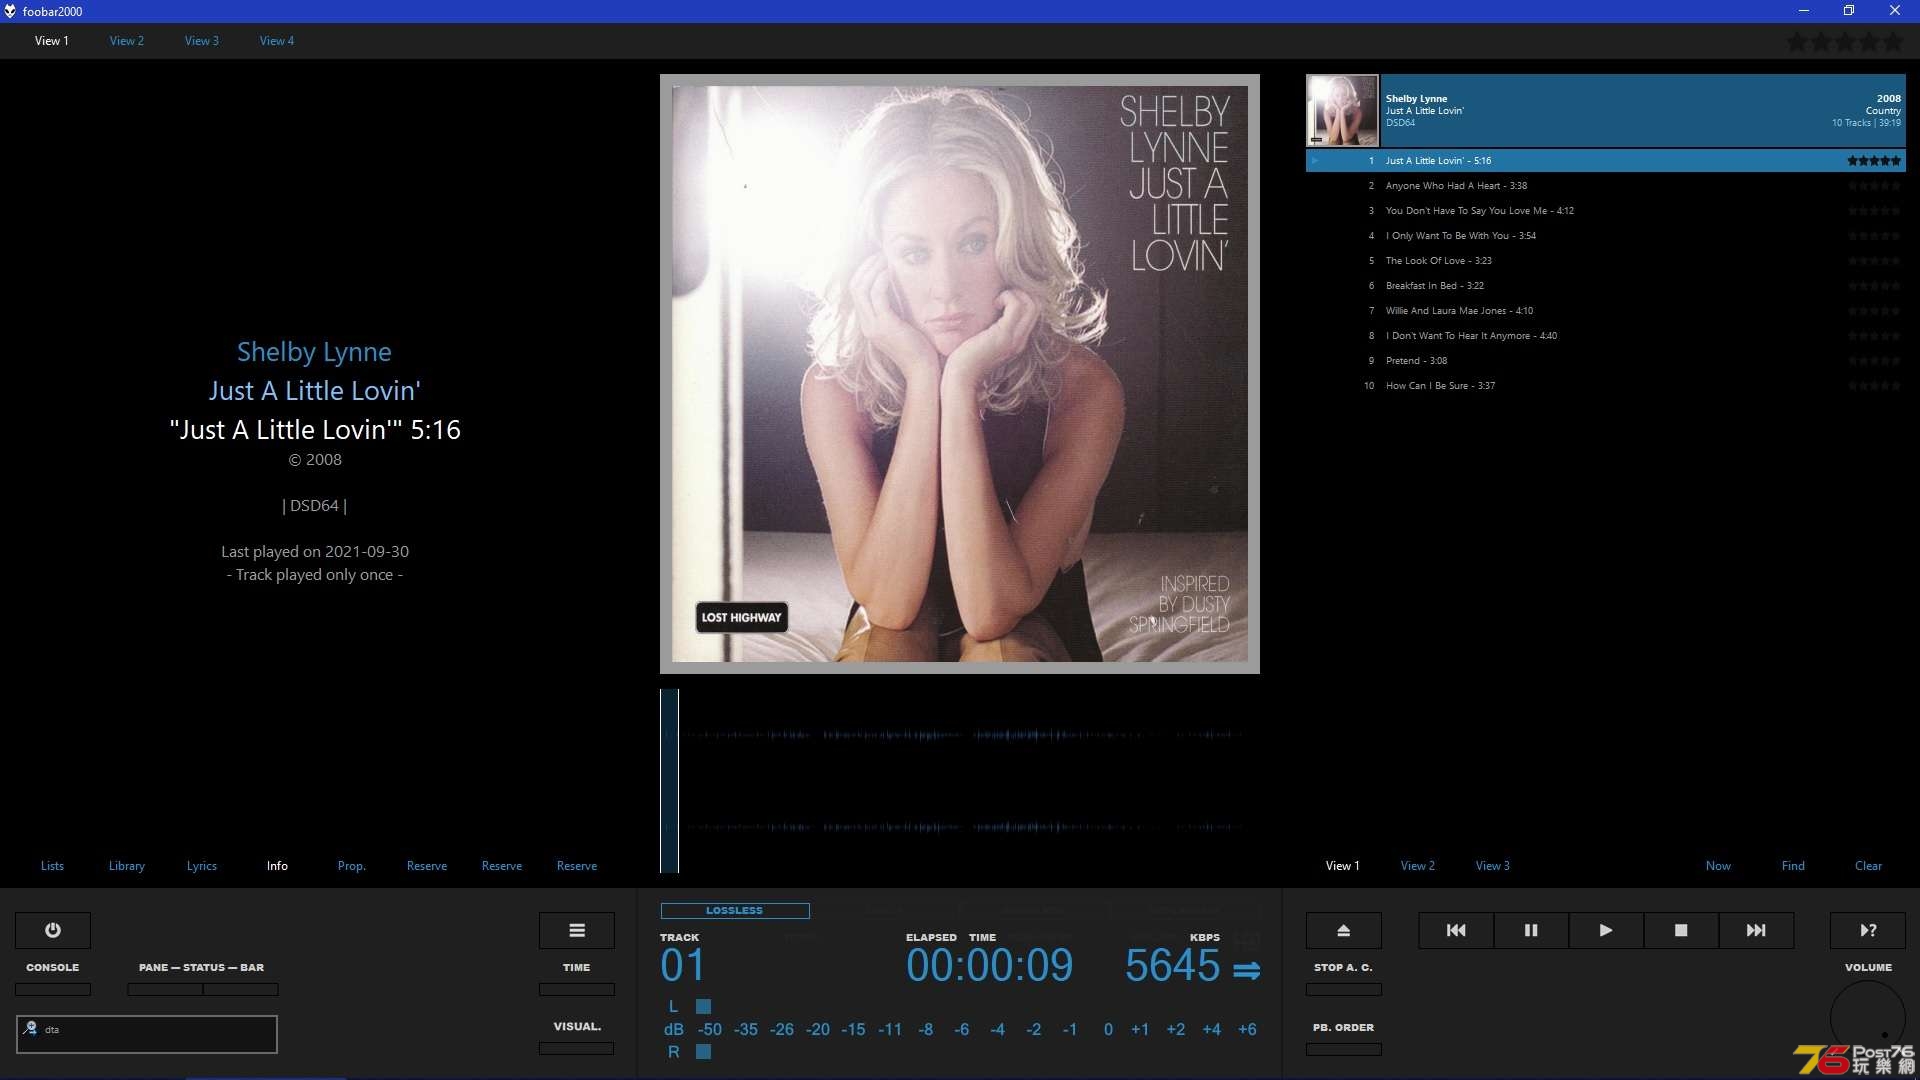Image resolution: width=1920 pixels, height=1080 pixels.
Task: Select the Info panel tab
Action: coord(277,866)
